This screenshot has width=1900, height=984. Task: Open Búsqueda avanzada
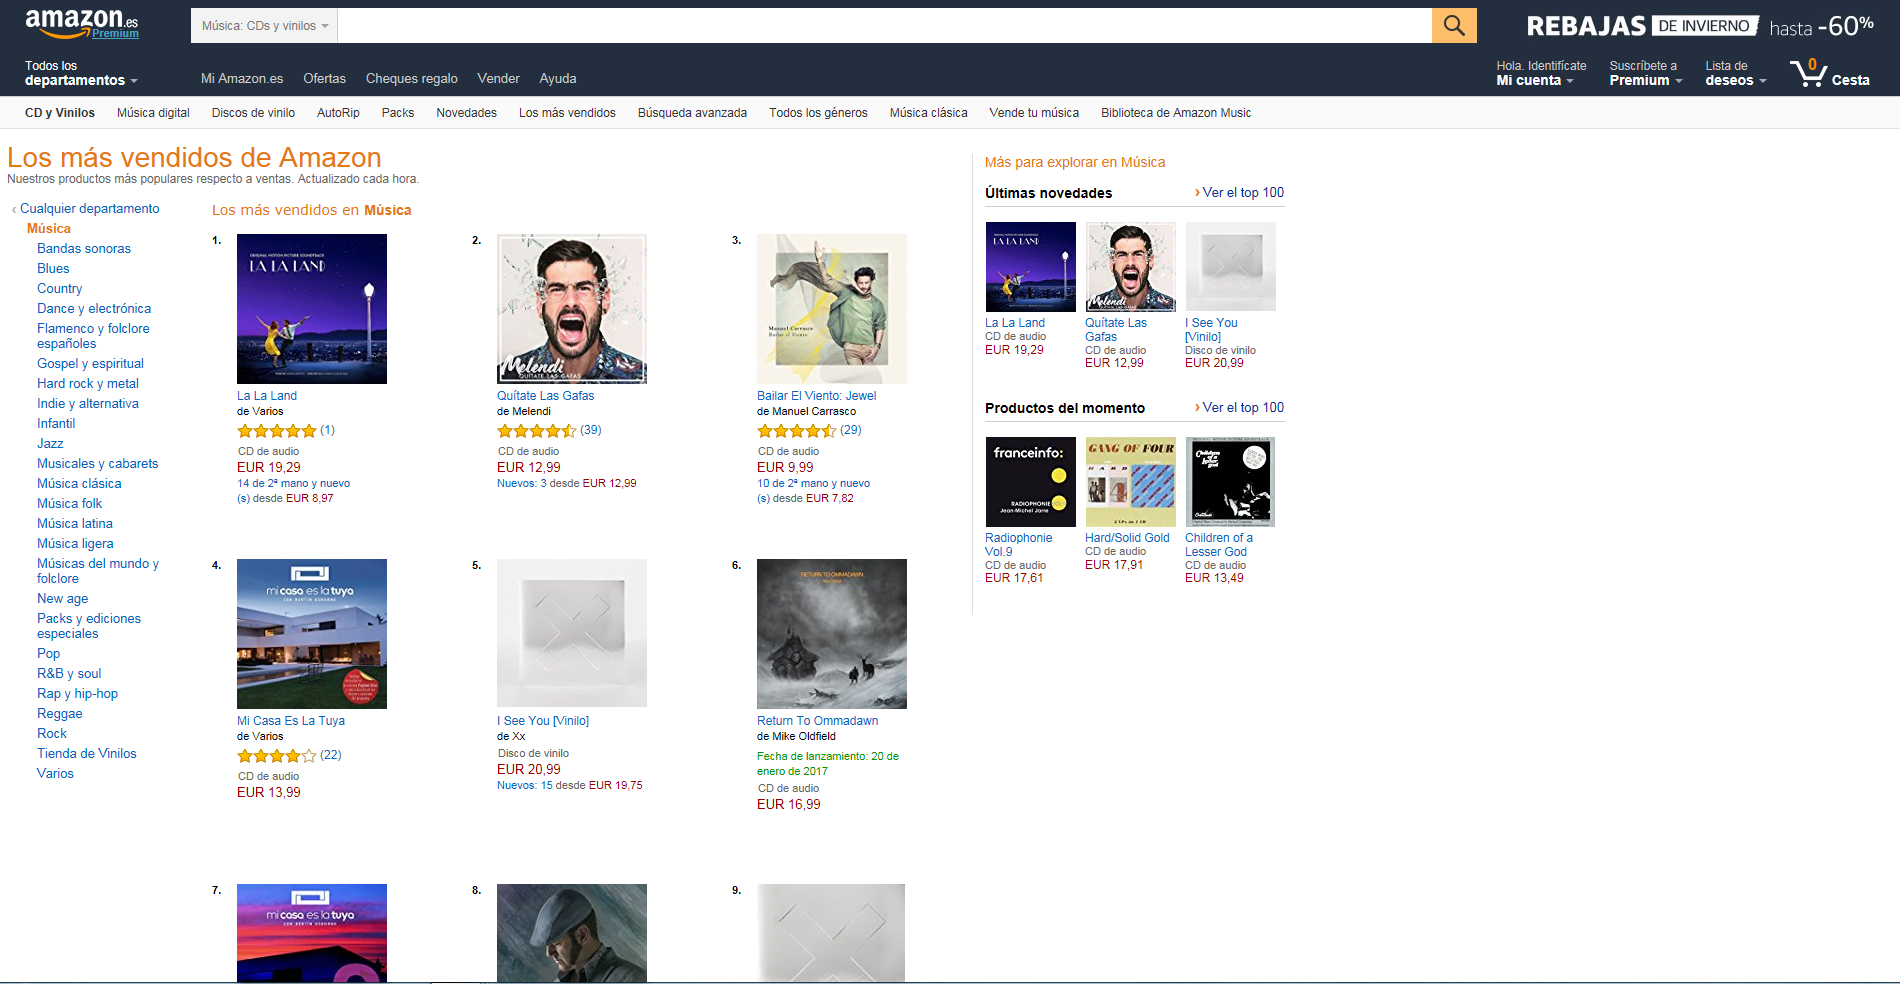pyautogui.click(x=692, y=113)
